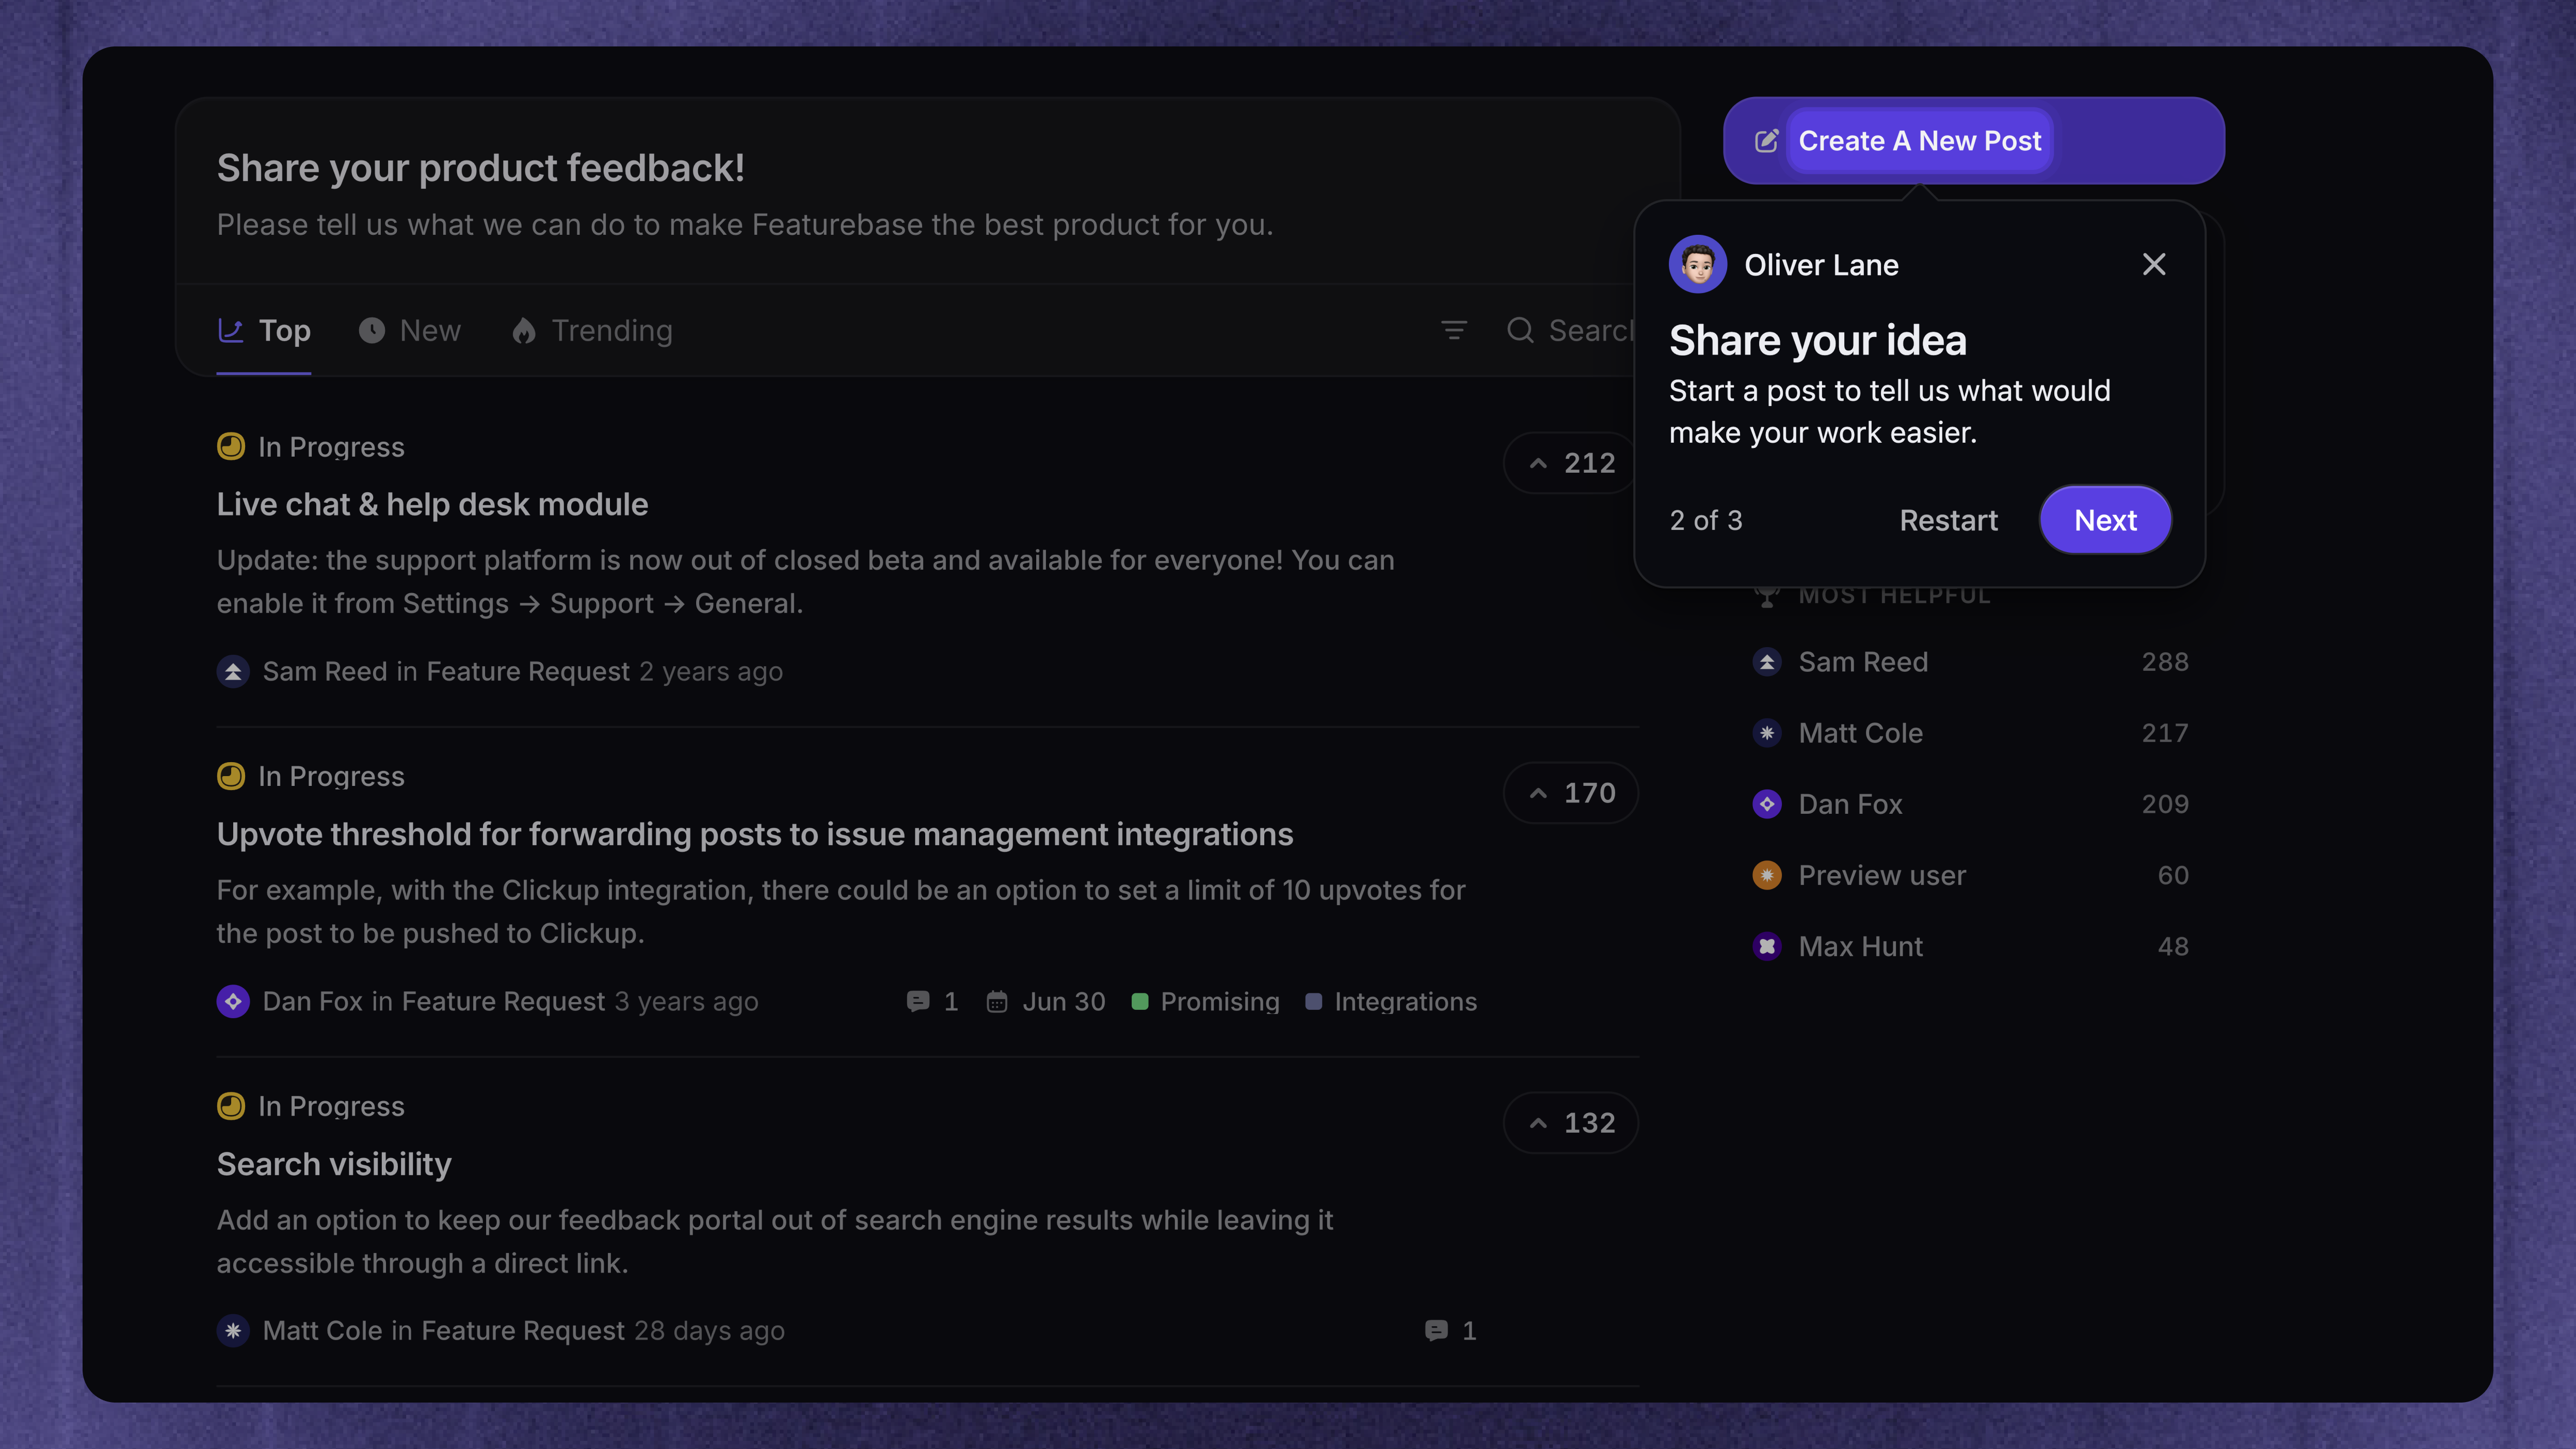
Task: Switch to the New tab
Action: (x=410, y=330)
